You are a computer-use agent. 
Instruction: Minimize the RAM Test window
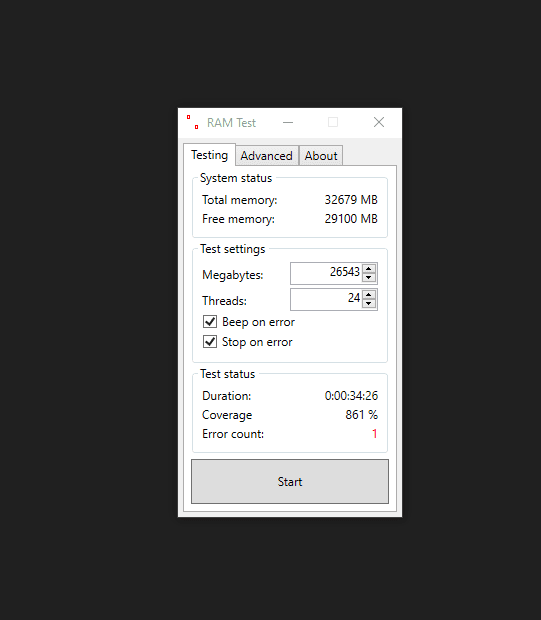[x=288, y=123]
